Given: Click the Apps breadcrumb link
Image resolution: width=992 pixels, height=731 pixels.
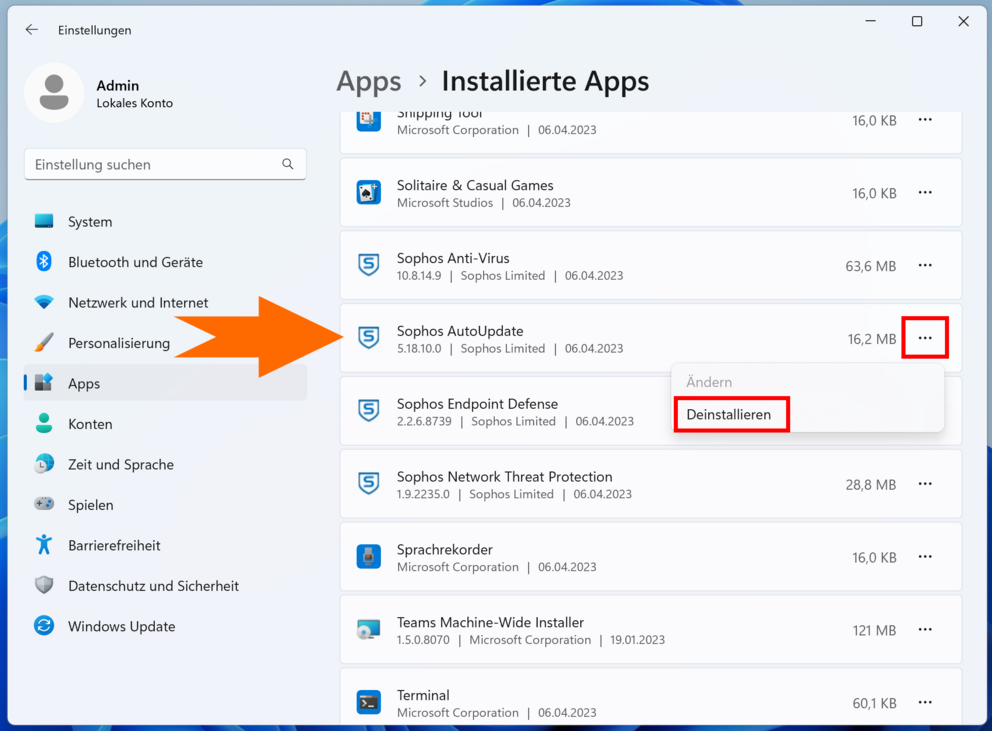Looking at the screenshot, I should [369, 82].
